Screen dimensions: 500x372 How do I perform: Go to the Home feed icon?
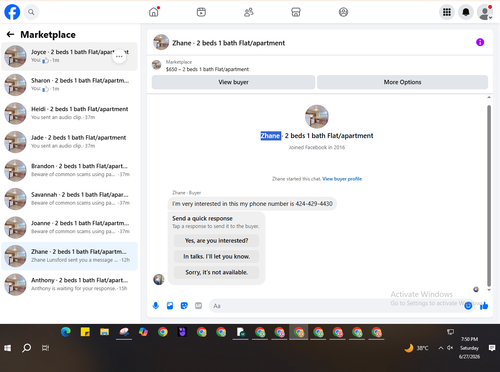click(x=154, y=12)
